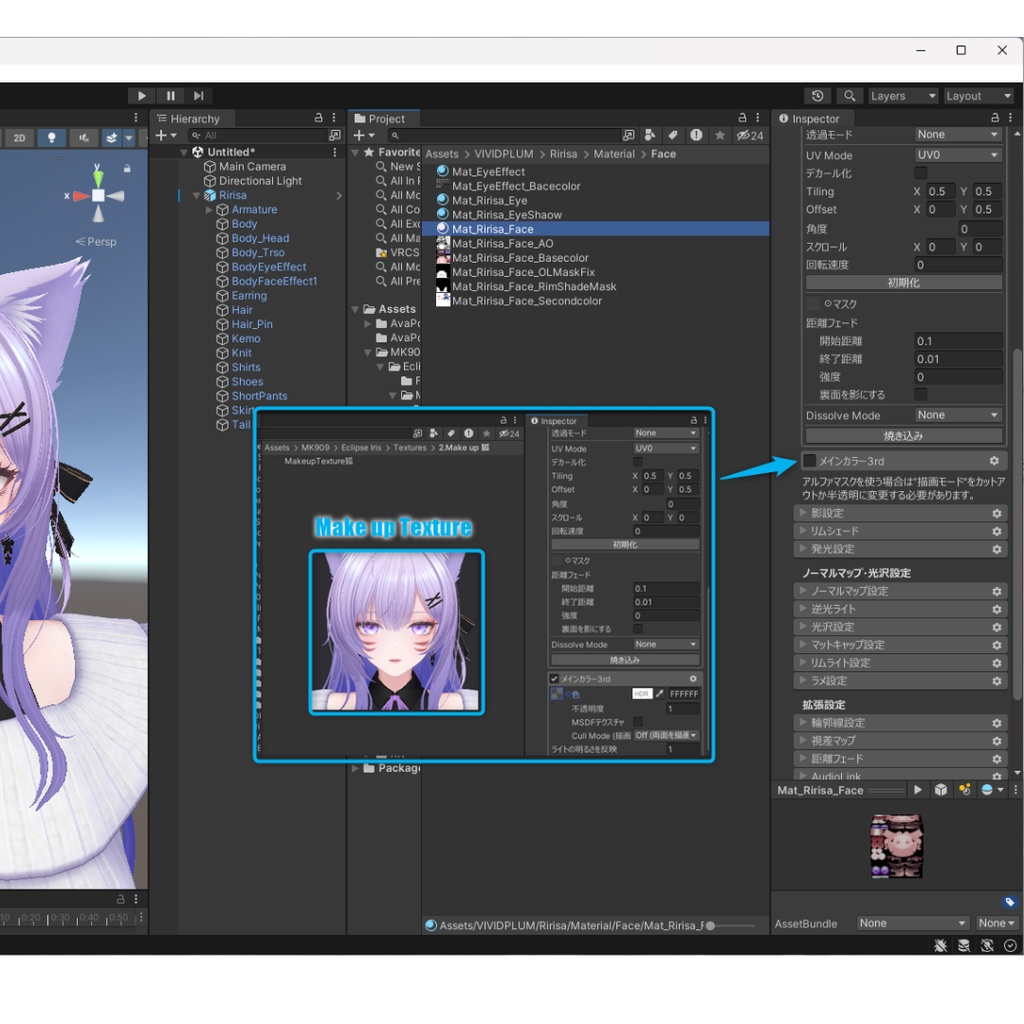Click the 焼き込み bake button
The image size is (1024, 1024).
coord(904,436)
